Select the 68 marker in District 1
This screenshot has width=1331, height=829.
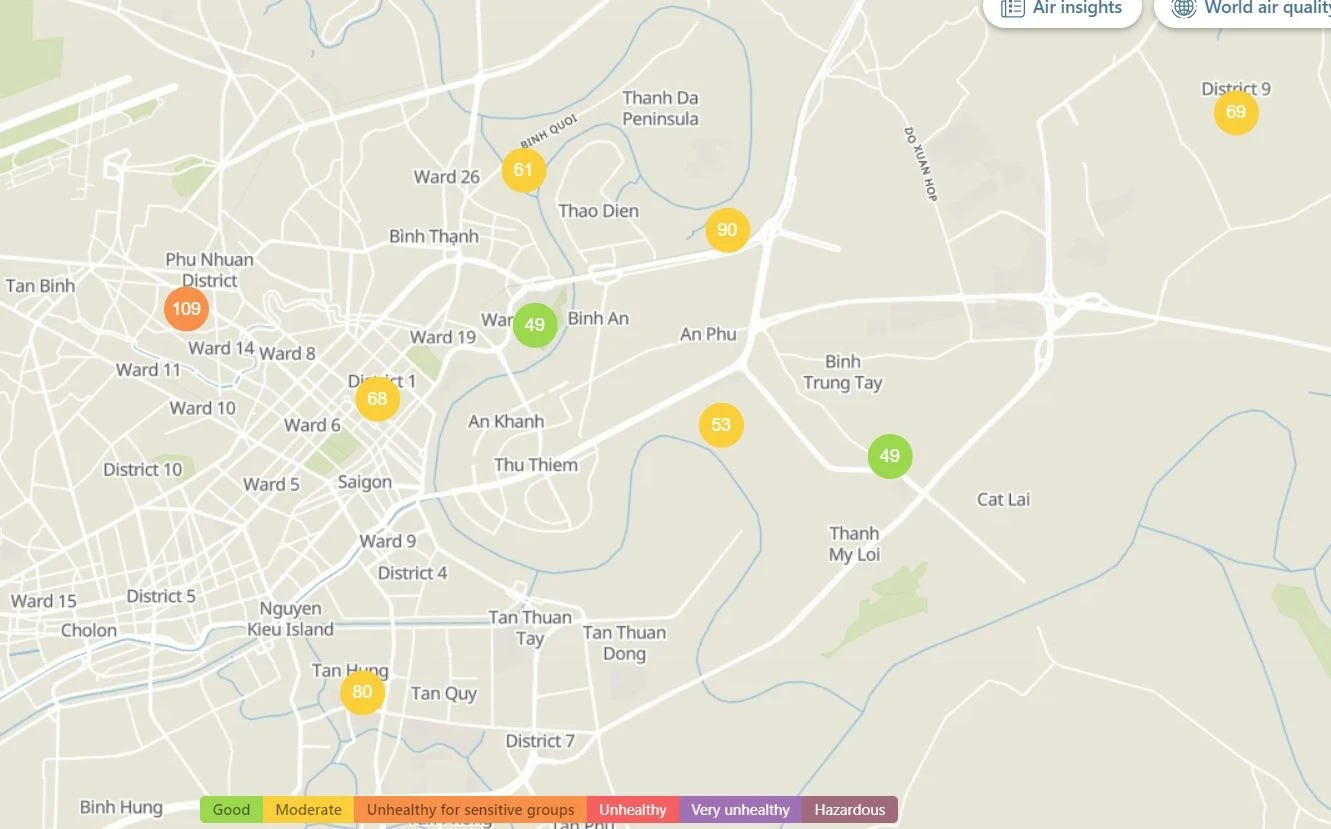(377, 399)
